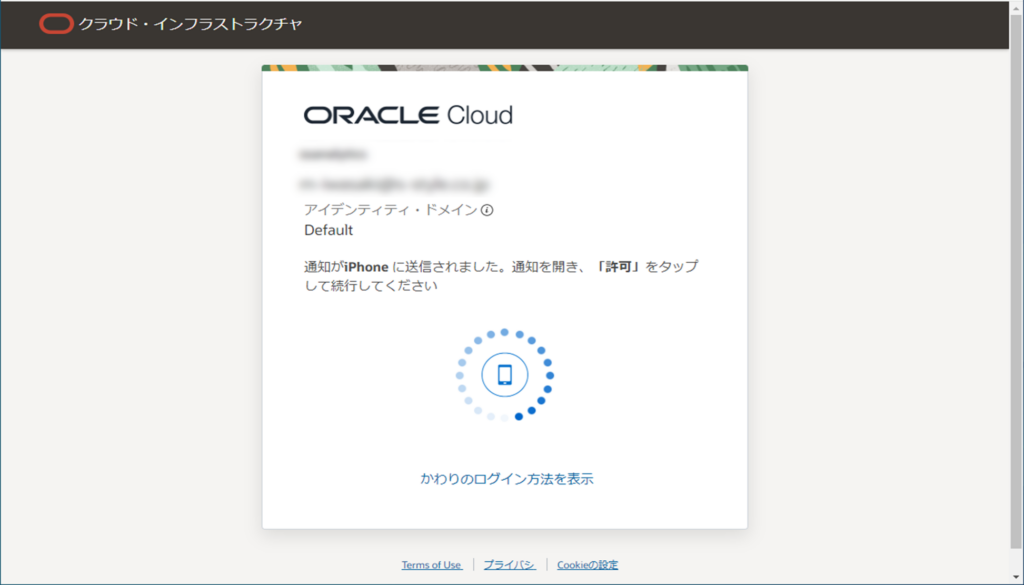Open the プライバシ footer link
This screenshot has width=1024, height=585.
pos(509,565)
